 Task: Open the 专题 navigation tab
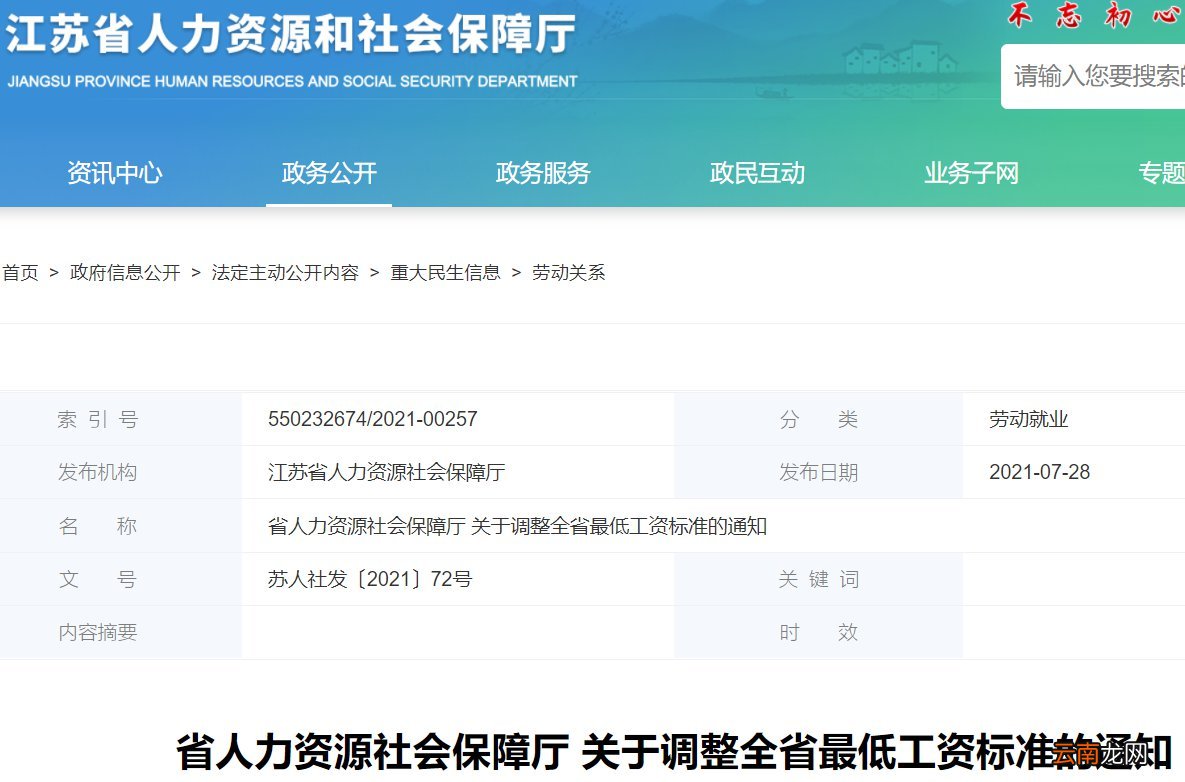pyautogui.click(x=1162, y=173)
